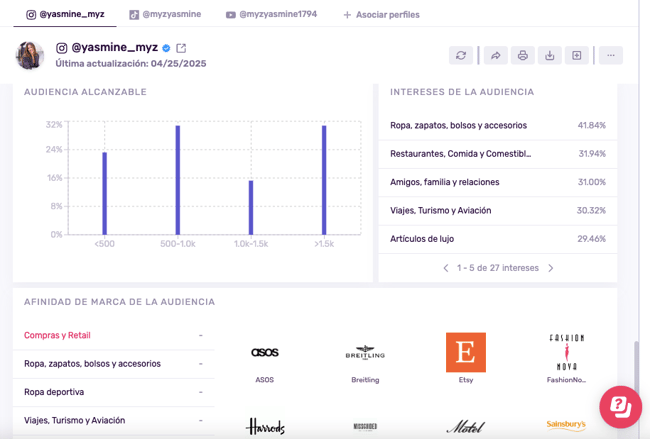Expand the Ropa deportiva category
The height and width of the screenshot is (439, 650).
point(113,392)
